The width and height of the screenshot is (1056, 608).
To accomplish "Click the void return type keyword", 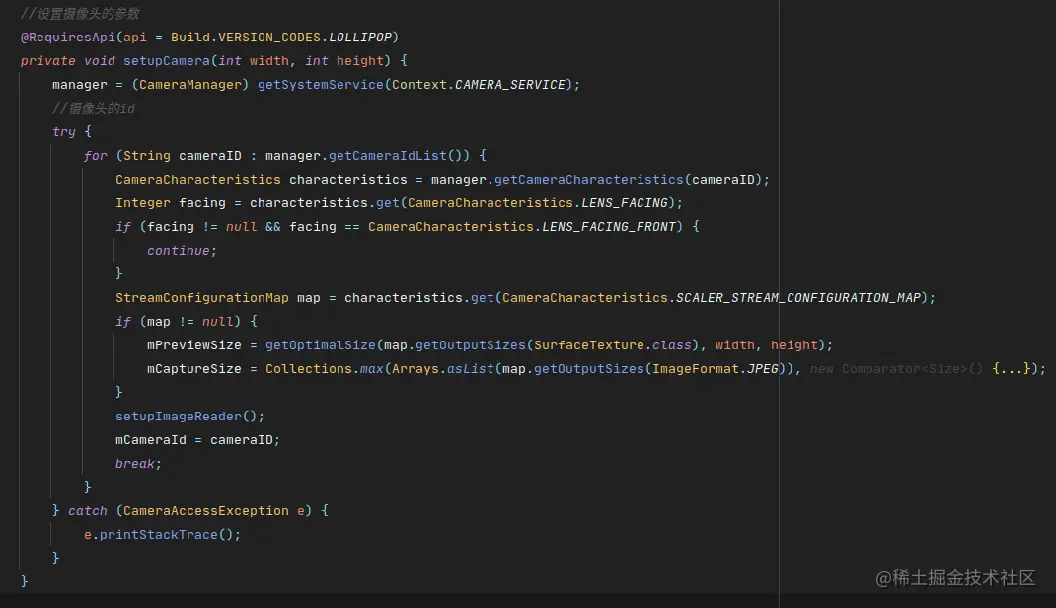I will tap(100, 61).
